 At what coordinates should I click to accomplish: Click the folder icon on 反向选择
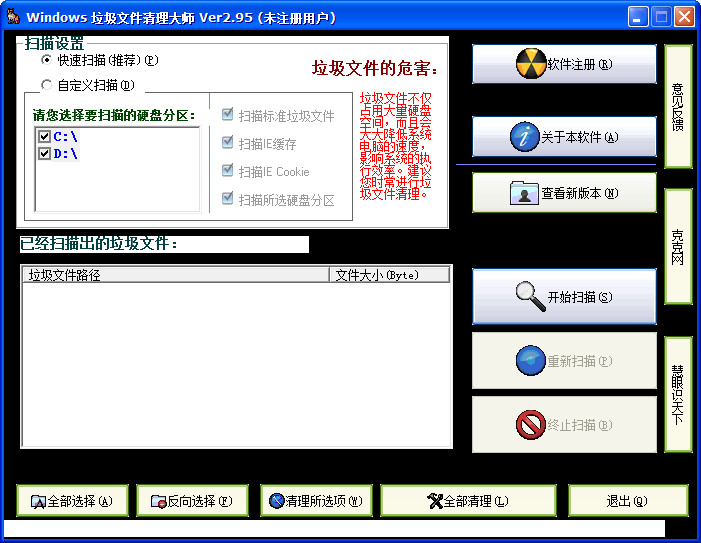(159, 501)
